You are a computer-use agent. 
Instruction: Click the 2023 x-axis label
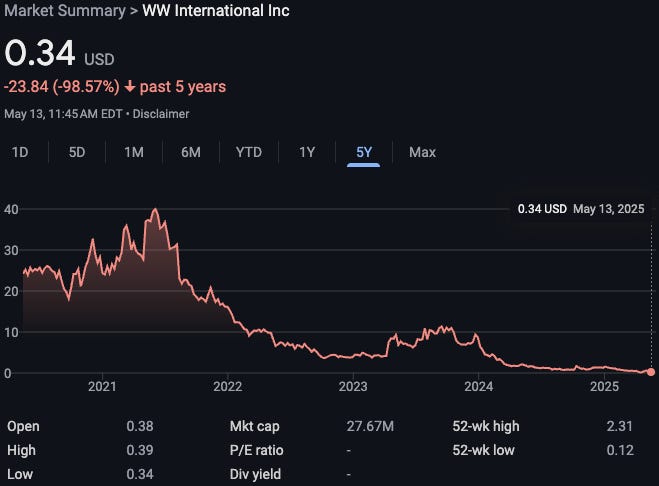click(353, 386)
